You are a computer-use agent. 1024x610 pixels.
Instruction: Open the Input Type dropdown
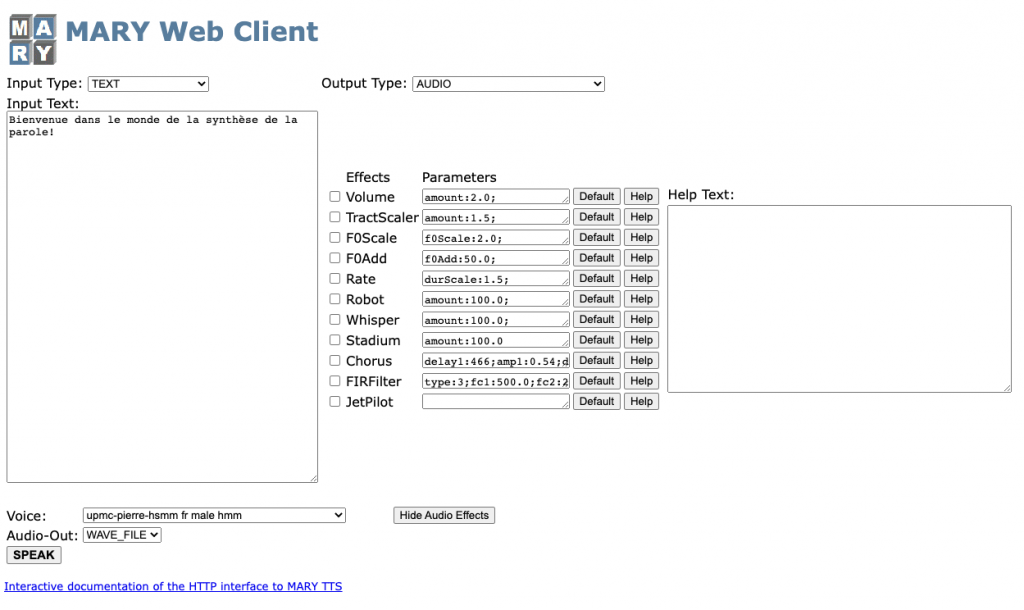pos(148,83)
